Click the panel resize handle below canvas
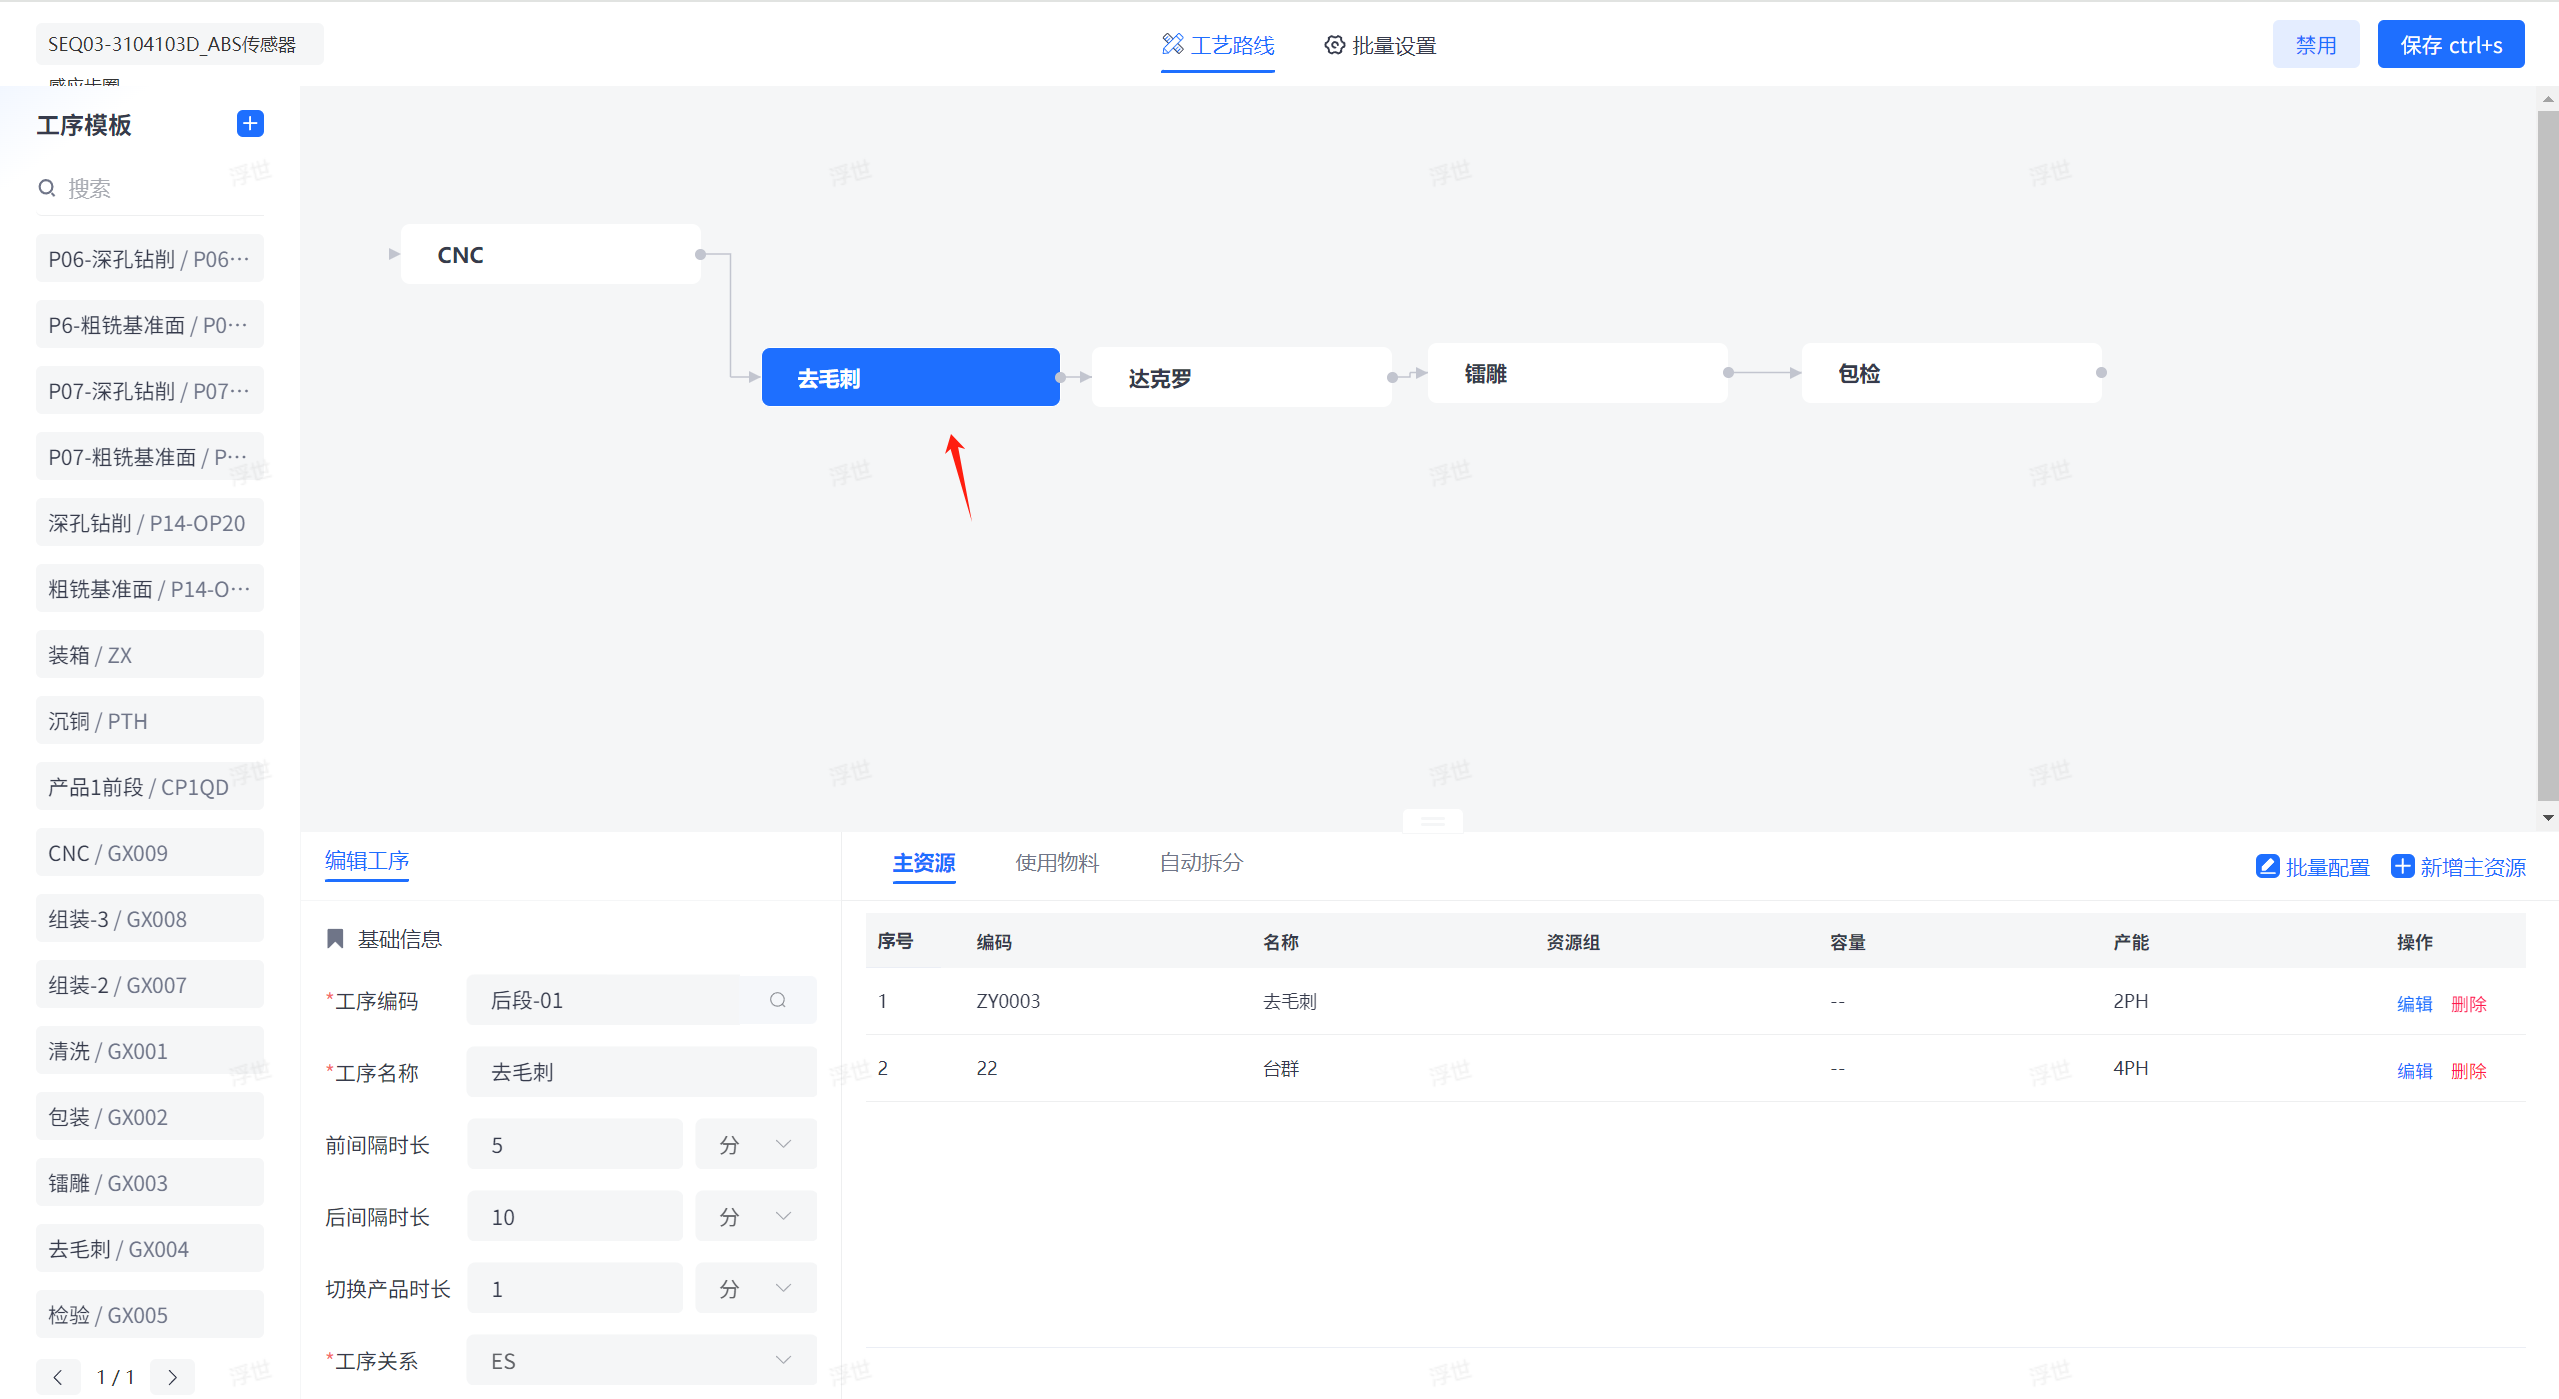The height and width of the screenshot is (1399, 2559). point(1432,821)
